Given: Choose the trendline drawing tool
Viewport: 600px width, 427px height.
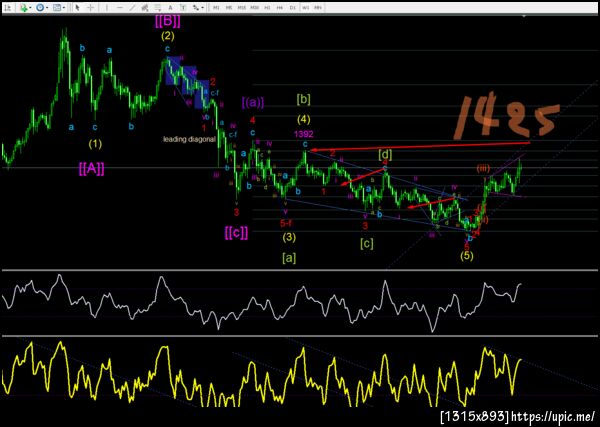Looking at the screenshot, I should [x=132, y=8].
